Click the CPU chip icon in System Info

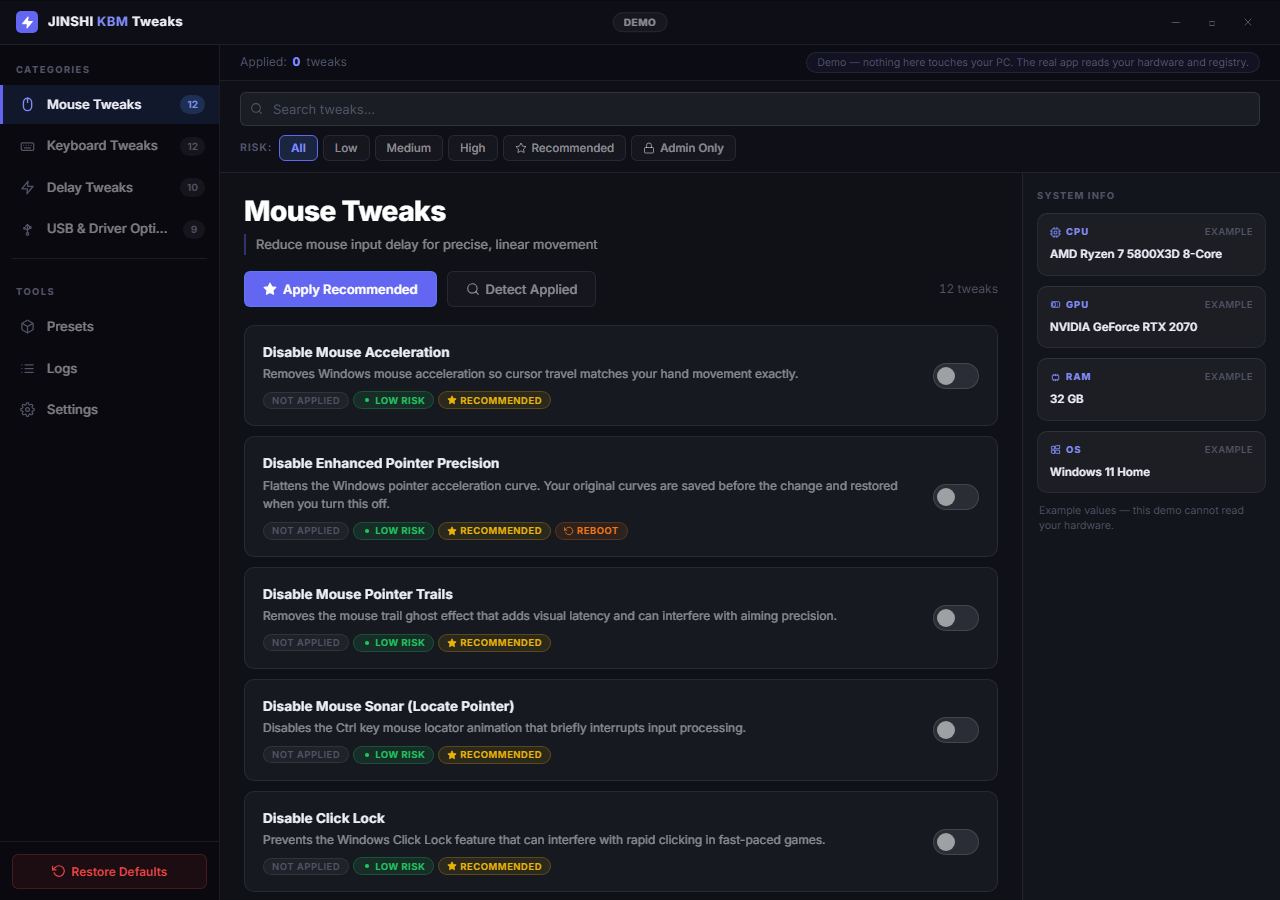coord(1055,232)
